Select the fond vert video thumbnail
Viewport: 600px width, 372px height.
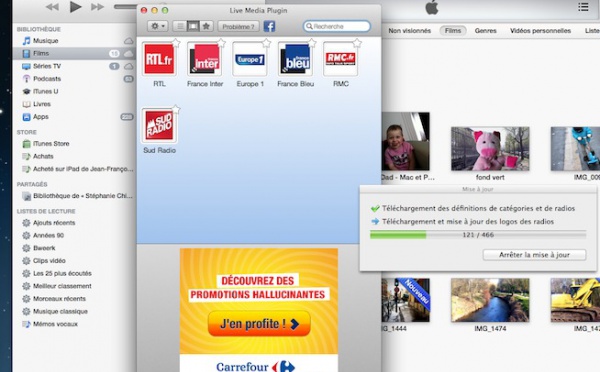click(490, 149)
